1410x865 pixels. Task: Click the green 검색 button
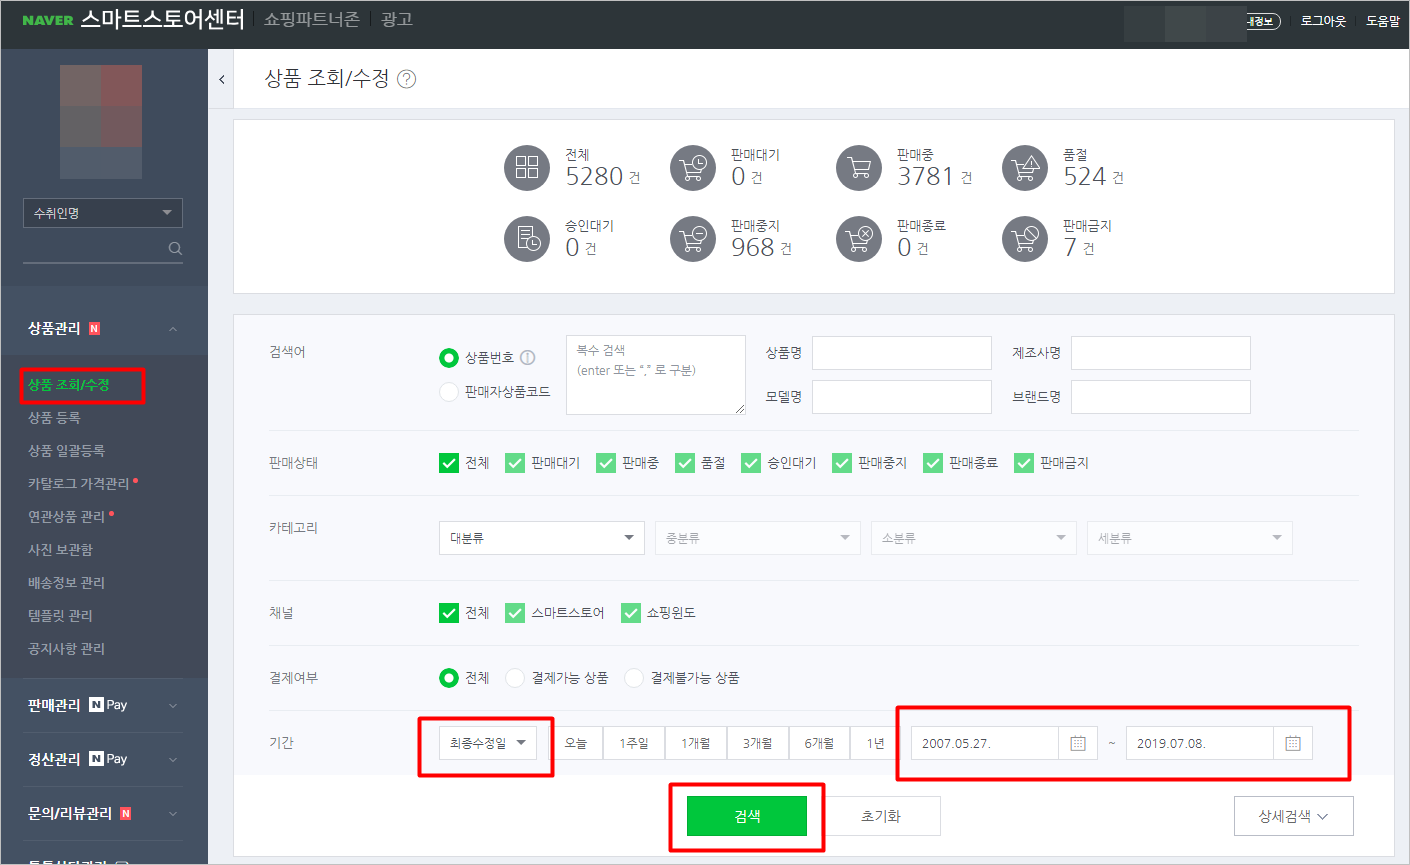pyautogui.click(x=747, y=816)
